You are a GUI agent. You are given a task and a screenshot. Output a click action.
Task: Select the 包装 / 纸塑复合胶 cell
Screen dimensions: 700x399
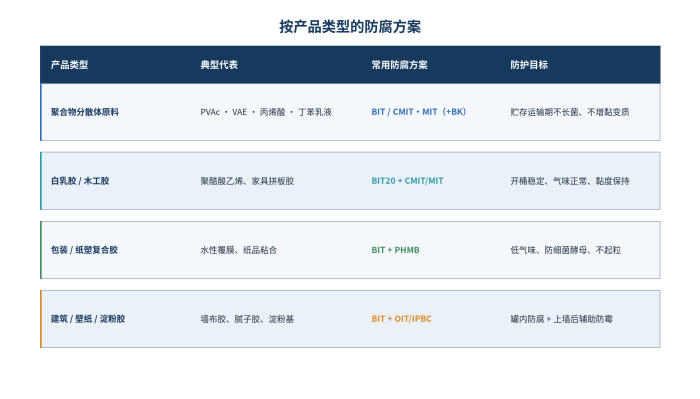pos(84,250)
